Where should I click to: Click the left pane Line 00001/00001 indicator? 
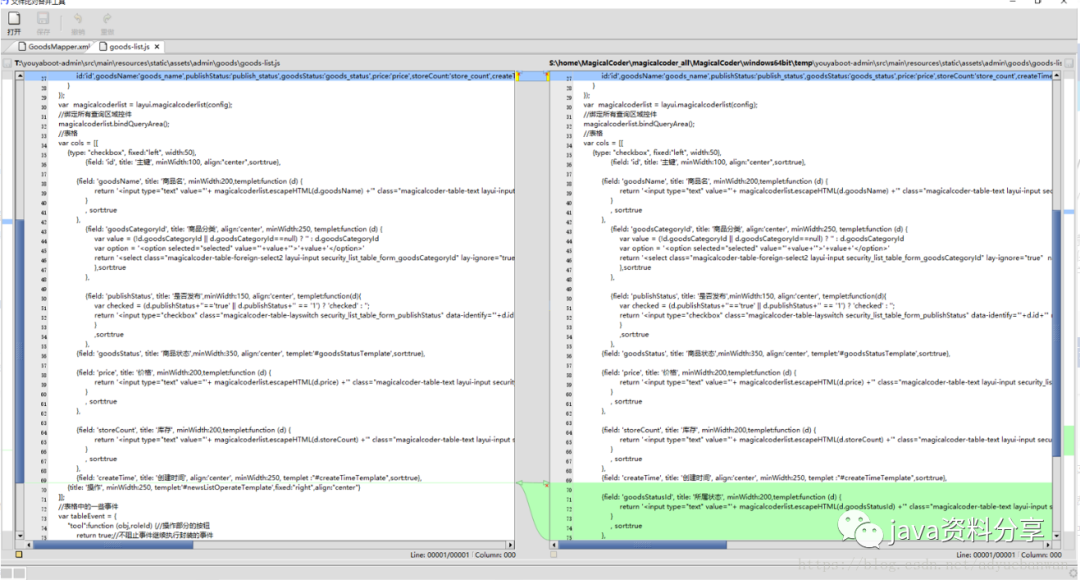pyautogui.click(x=439, y=555)
